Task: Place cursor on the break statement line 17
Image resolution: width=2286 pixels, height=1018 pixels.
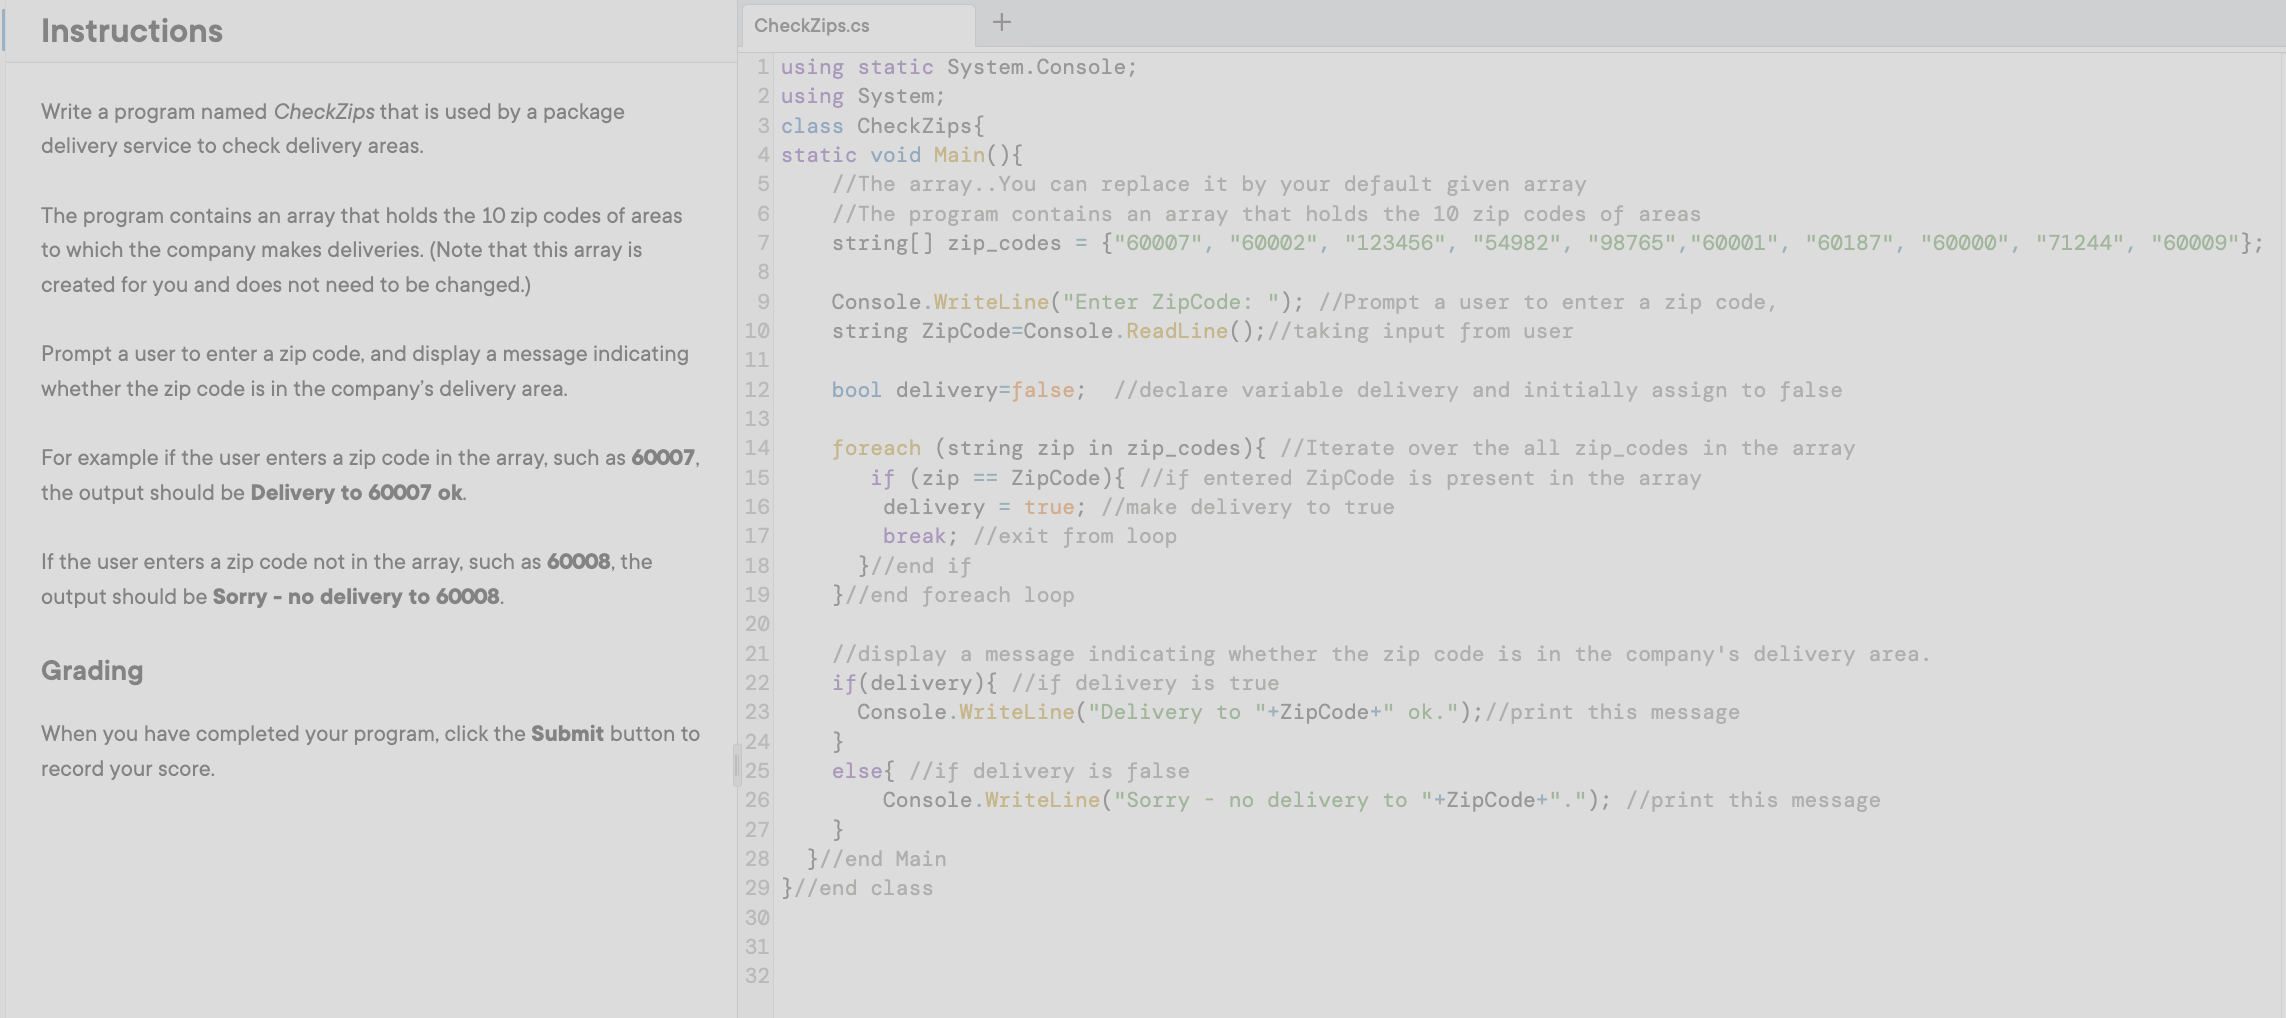Action: pyautogui.click(x=912, y=536)
